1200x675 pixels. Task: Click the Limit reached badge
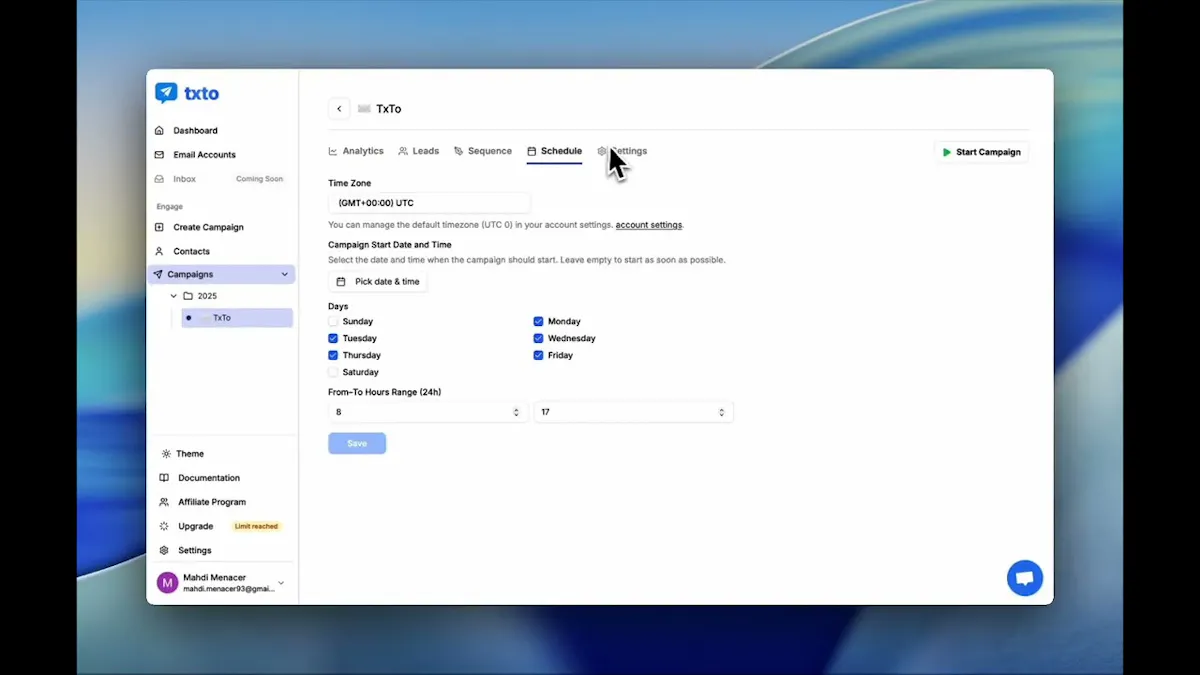click(256, 526)
